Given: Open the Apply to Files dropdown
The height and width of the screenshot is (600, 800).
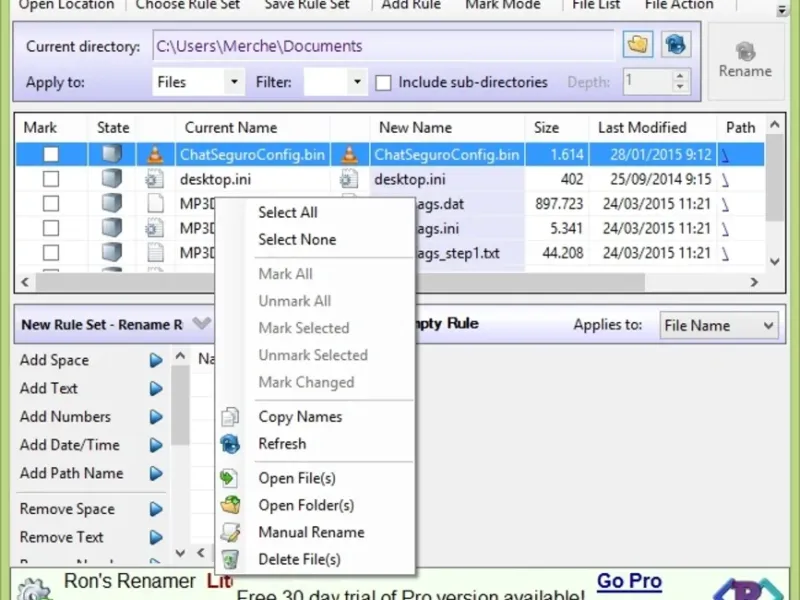Looking at the screenshot, I should [x=234, y=82].
